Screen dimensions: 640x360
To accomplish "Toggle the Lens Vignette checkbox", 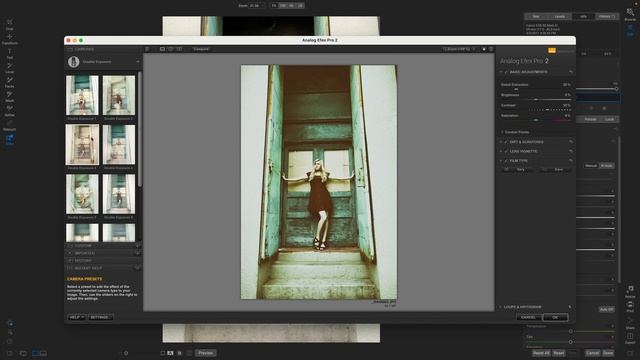I will click(506, 151).
